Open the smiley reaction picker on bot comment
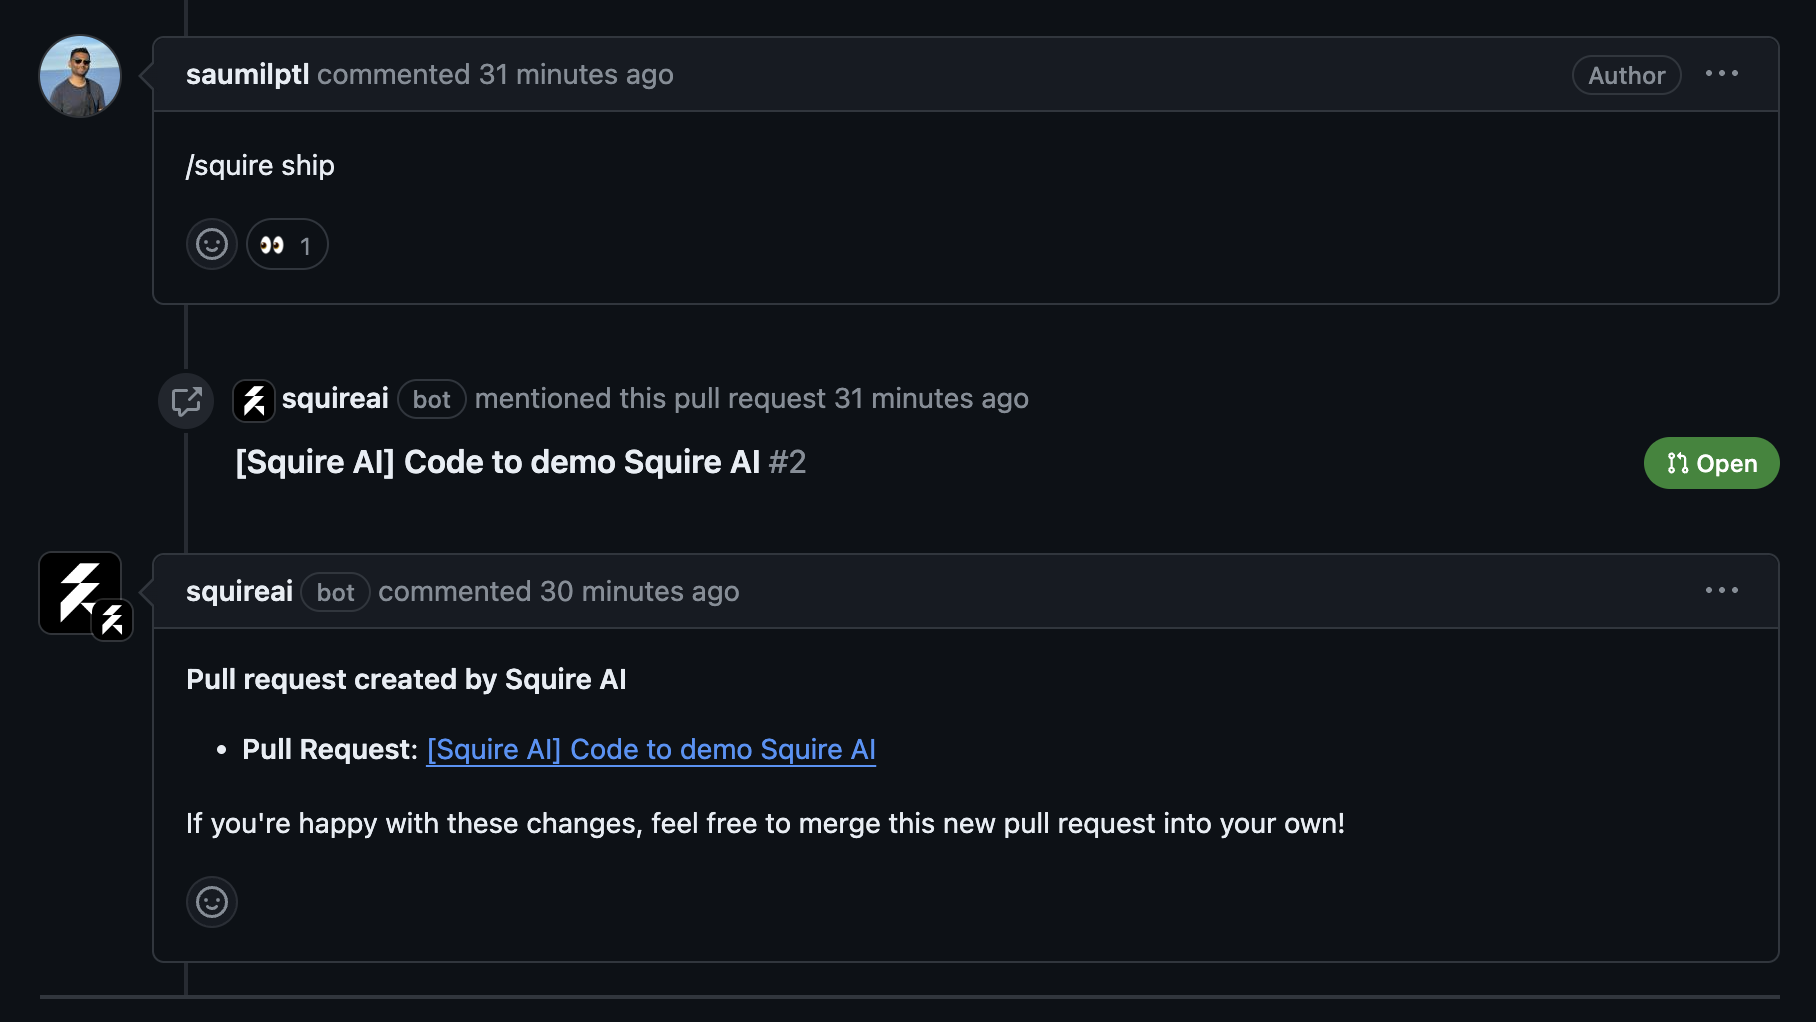Viewport: 1816px width, 1022px height. (x=211, y=901)
